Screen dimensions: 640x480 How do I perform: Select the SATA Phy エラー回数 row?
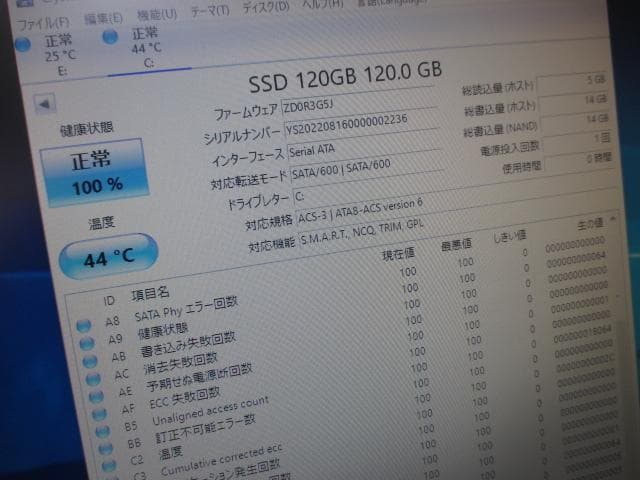click(x=341, y=286)
